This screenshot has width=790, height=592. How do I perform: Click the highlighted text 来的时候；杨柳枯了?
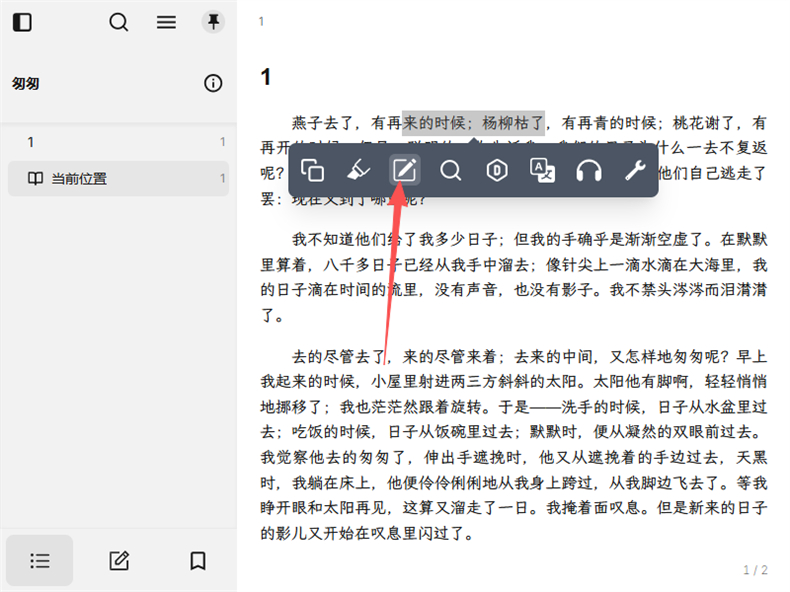(473, 123)
